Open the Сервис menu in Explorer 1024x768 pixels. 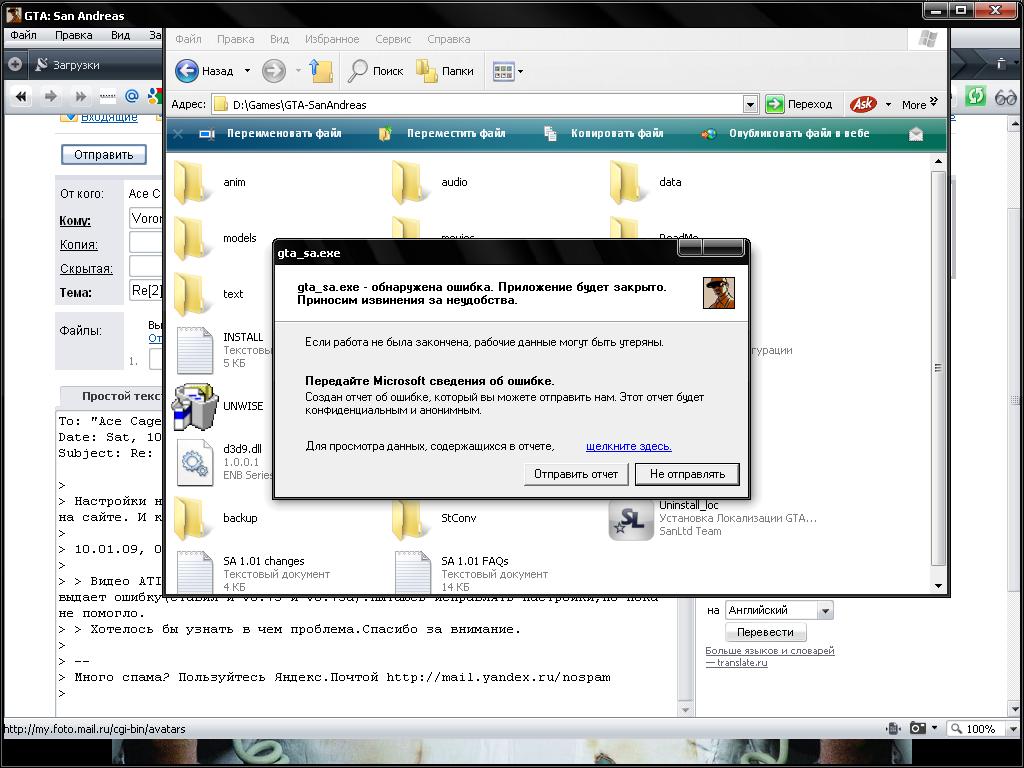coord(393,39)
